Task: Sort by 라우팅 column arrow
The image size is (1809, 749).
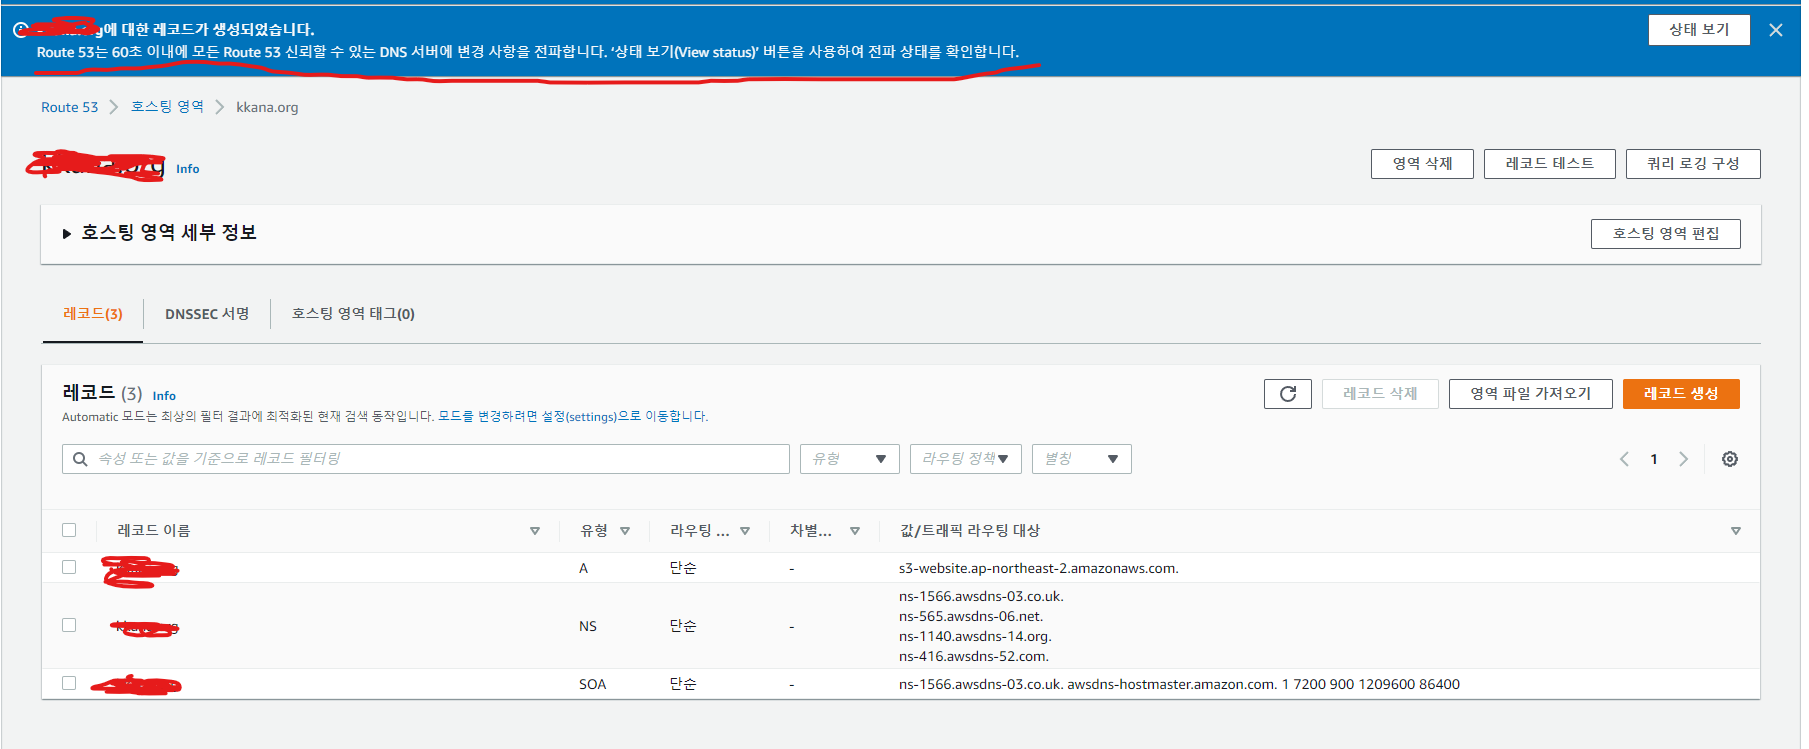Action: 745,531
